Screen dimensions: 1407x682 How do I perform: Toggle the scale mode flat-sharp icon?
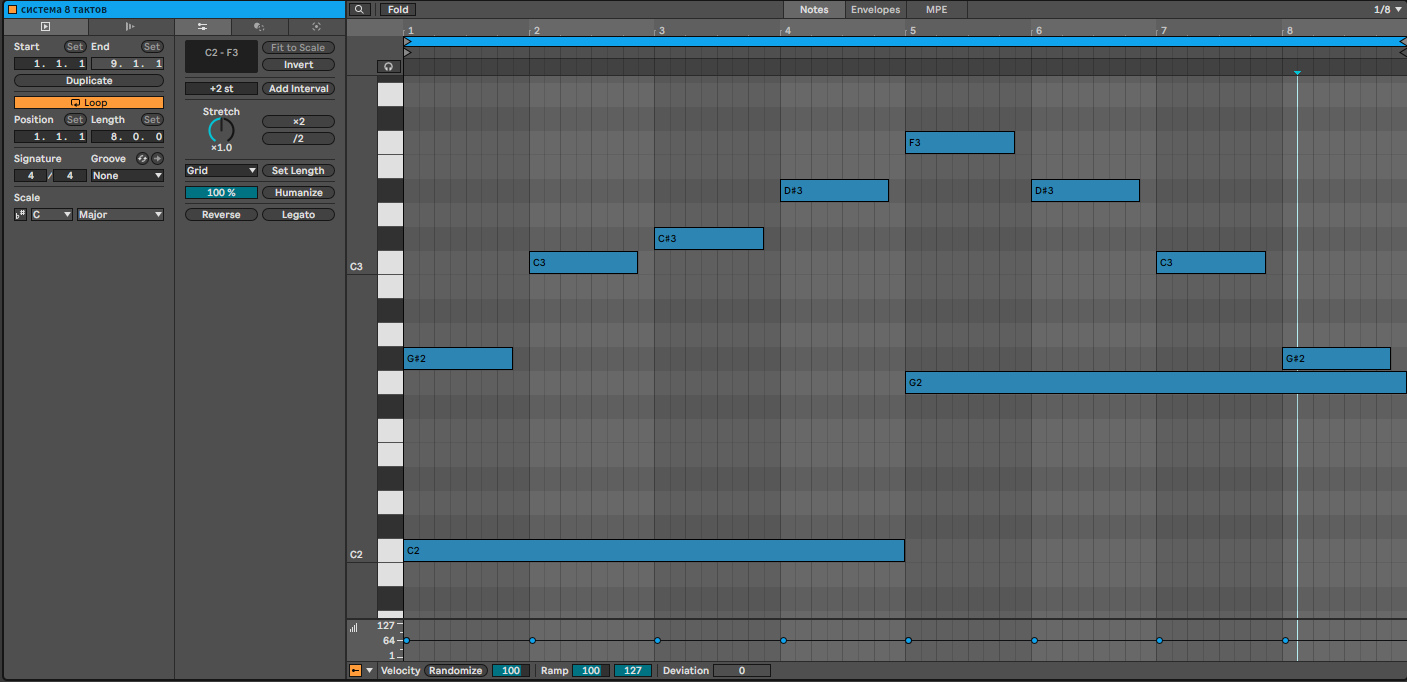21,215
